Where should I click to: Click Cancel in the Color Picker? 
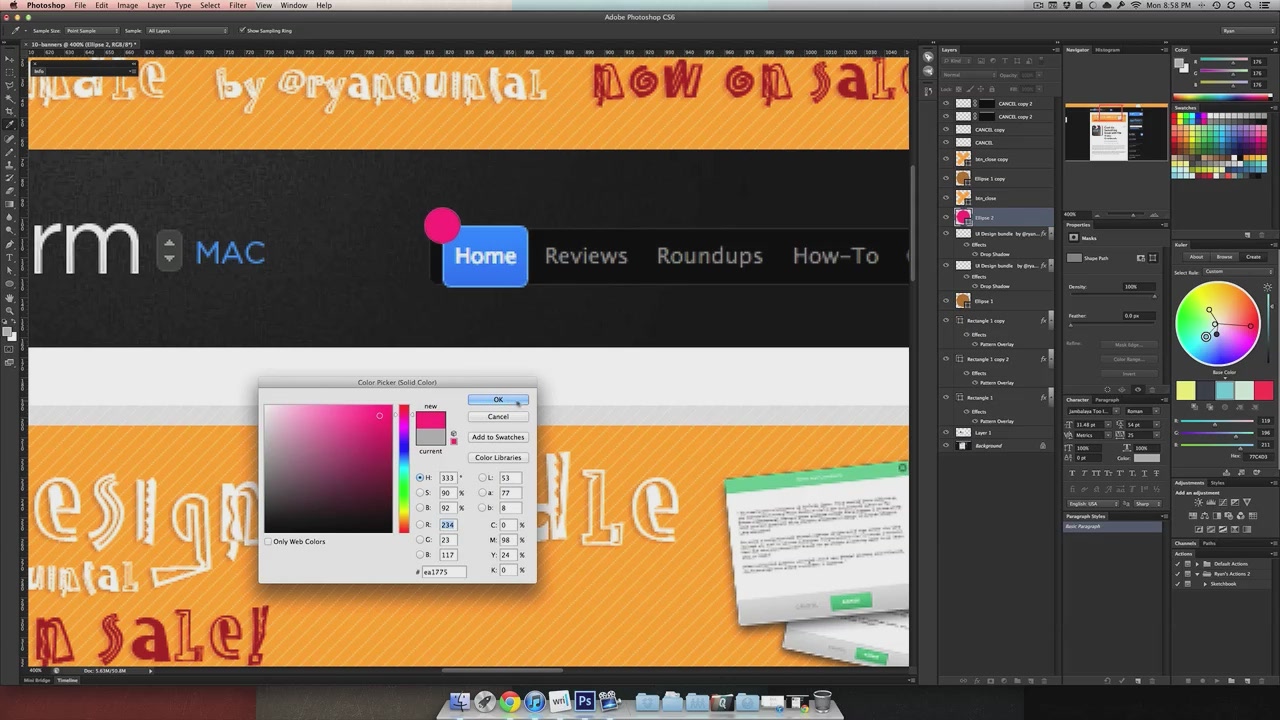pos(498,417)
